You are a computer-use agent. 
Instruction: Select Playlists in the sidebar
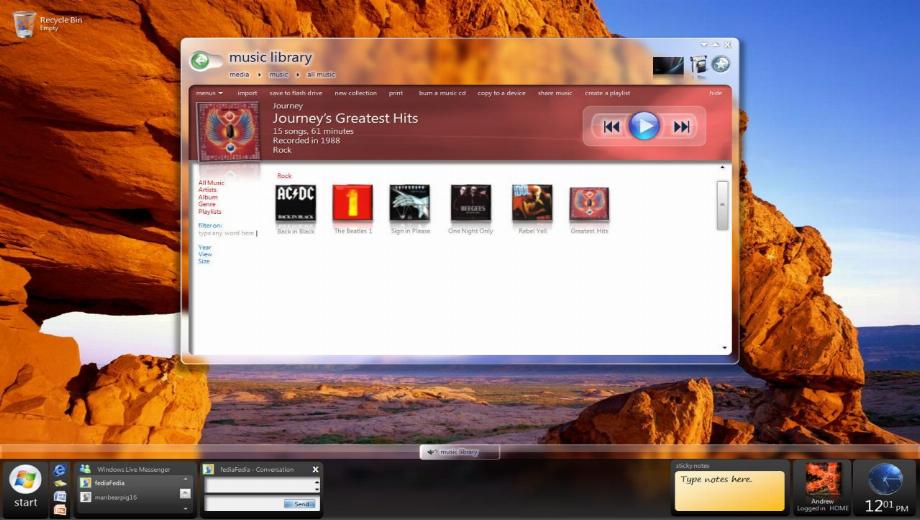tap(209, 211)
